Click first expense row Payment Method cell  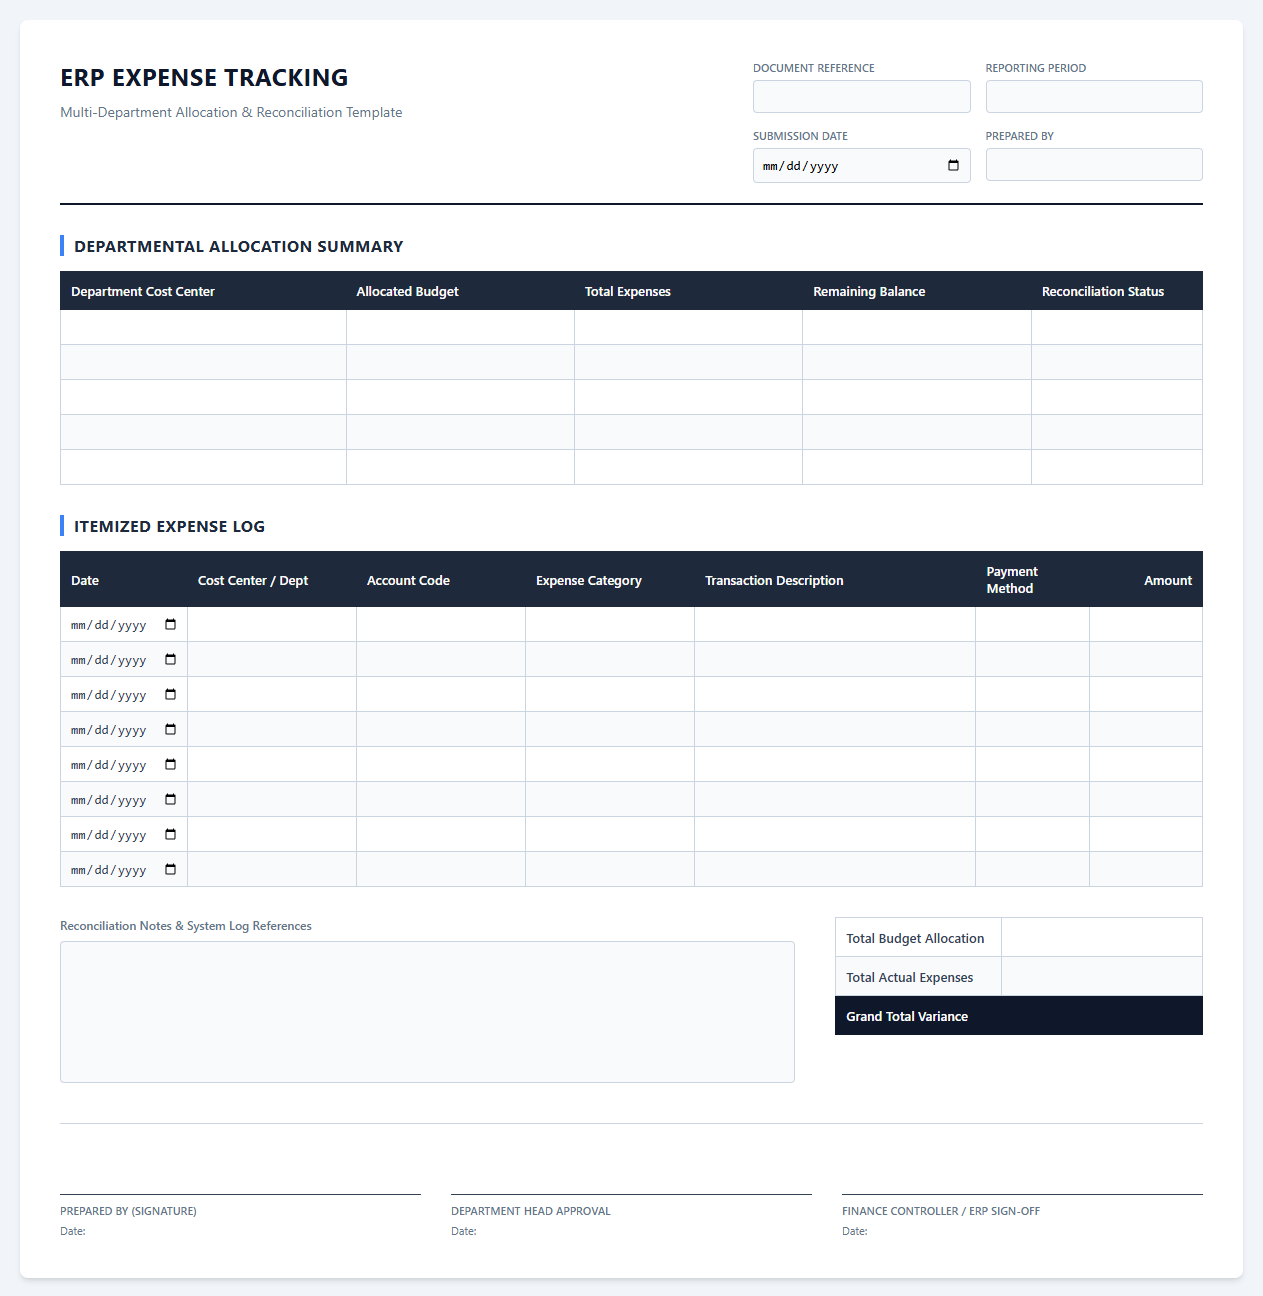point(1032,624)
